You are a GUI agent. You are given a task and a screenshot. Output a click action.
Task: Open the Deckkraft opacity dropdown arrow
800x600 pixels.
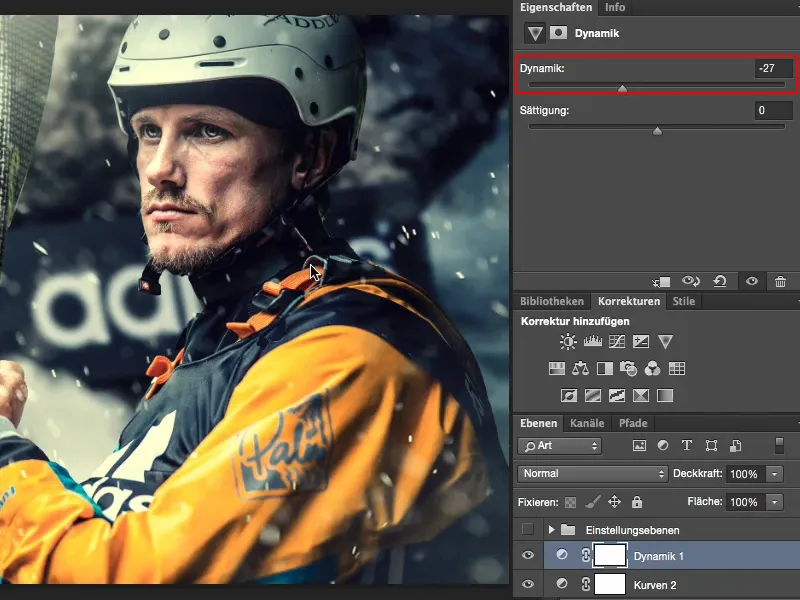pos(776,473)
